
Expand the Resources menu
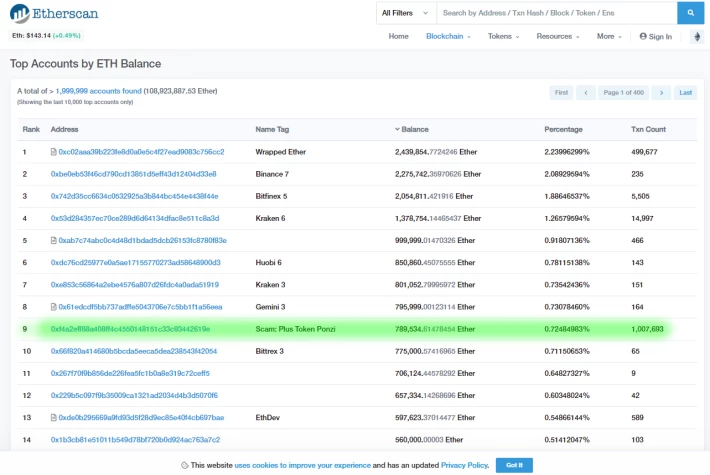557,37
